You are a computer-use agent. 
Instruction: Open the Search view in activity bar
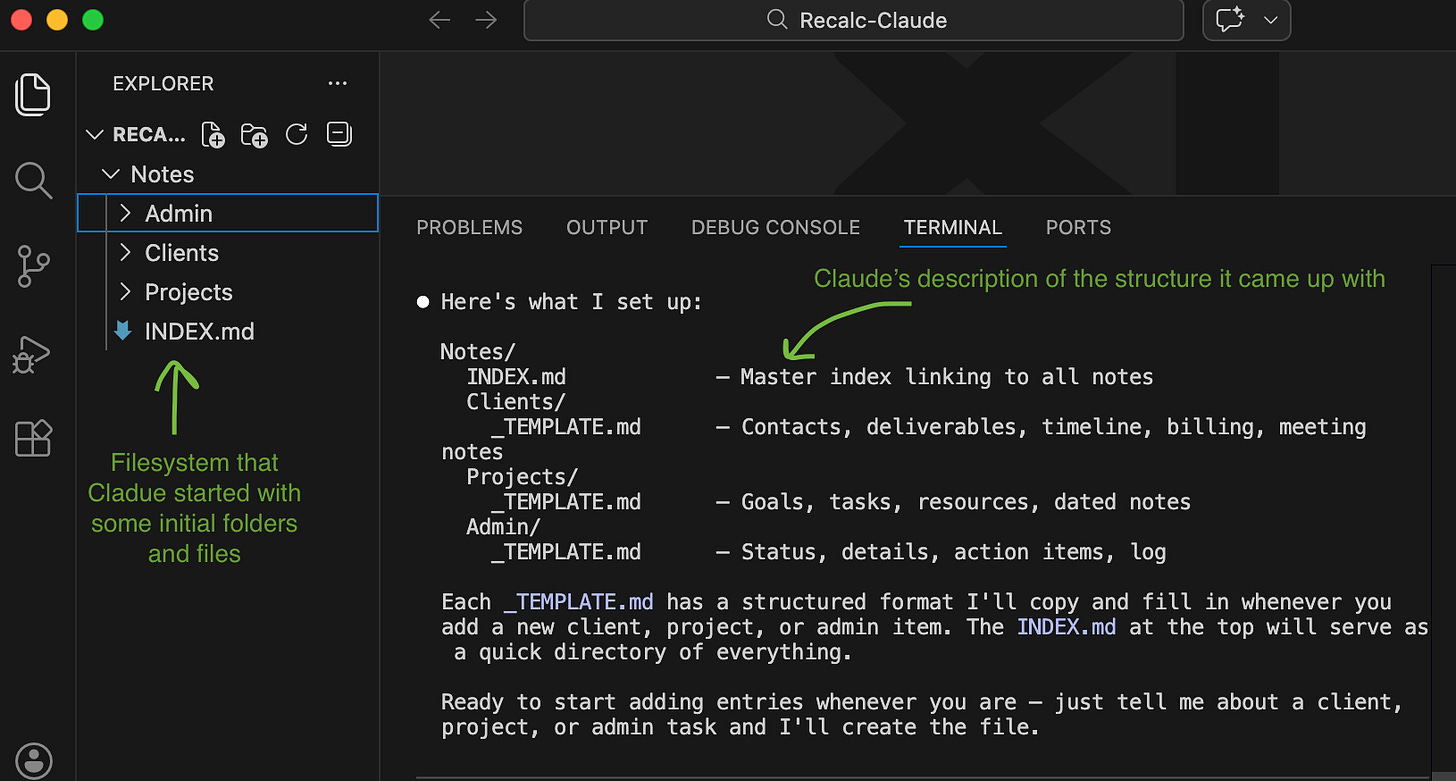(x=34, y=181)
